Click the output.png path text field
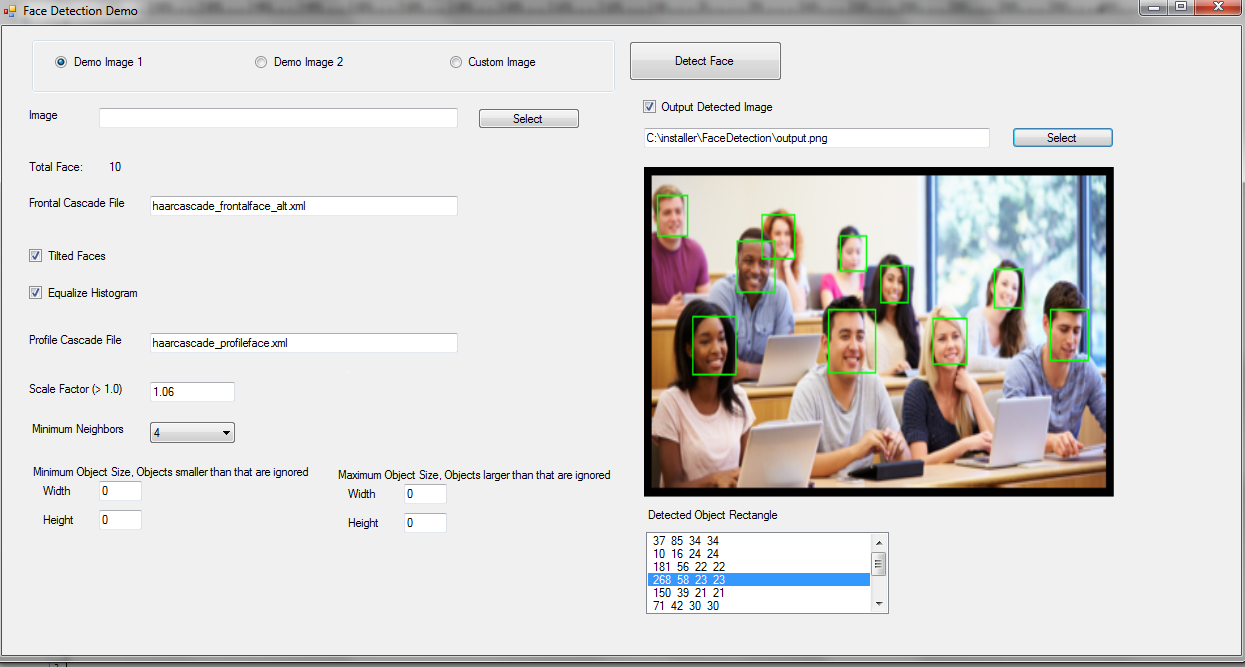 click(816, 138)
